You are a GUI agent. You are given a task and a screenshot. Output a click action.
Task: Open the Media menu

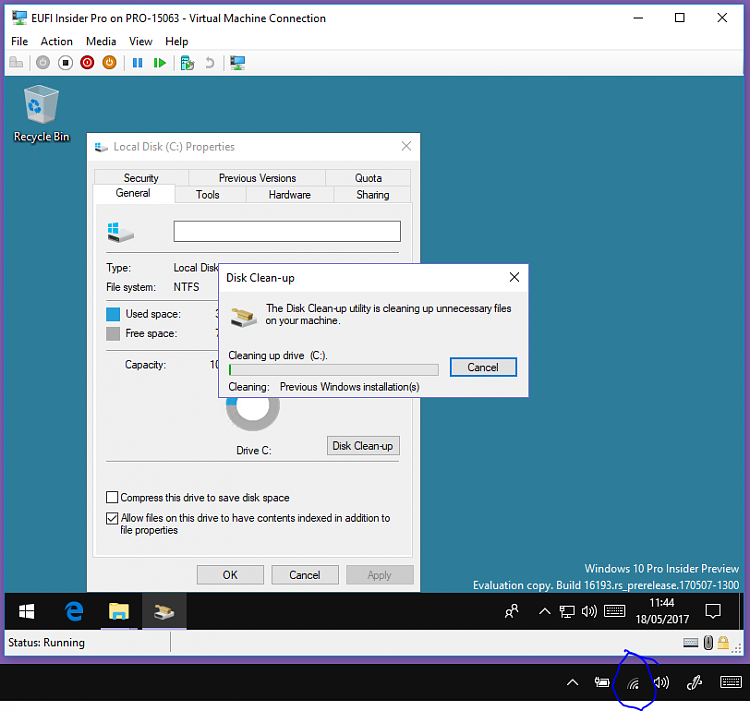(x=101, y=41)
